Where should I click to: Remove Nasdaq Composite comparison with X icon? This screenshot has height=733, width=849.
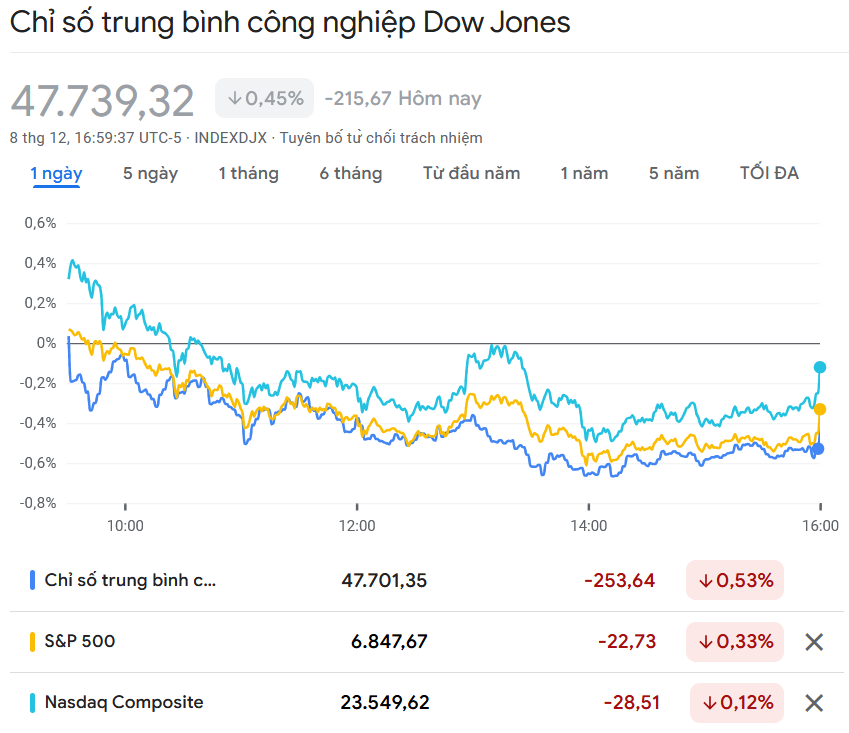point(814,703)
